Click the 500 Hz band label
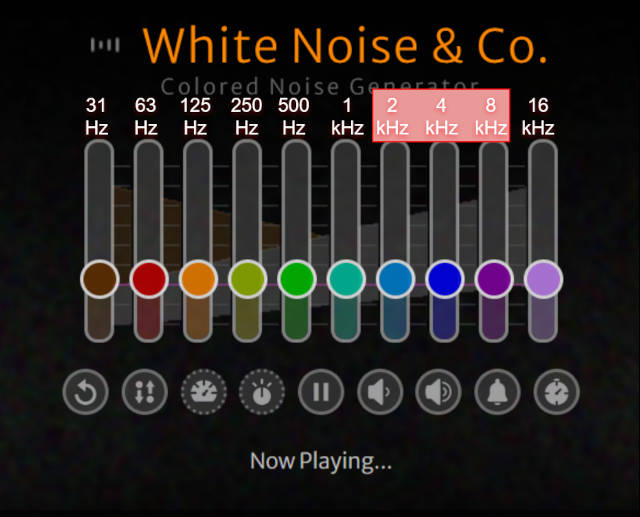This screenshot has height=517, width=640. pos(294,117)
